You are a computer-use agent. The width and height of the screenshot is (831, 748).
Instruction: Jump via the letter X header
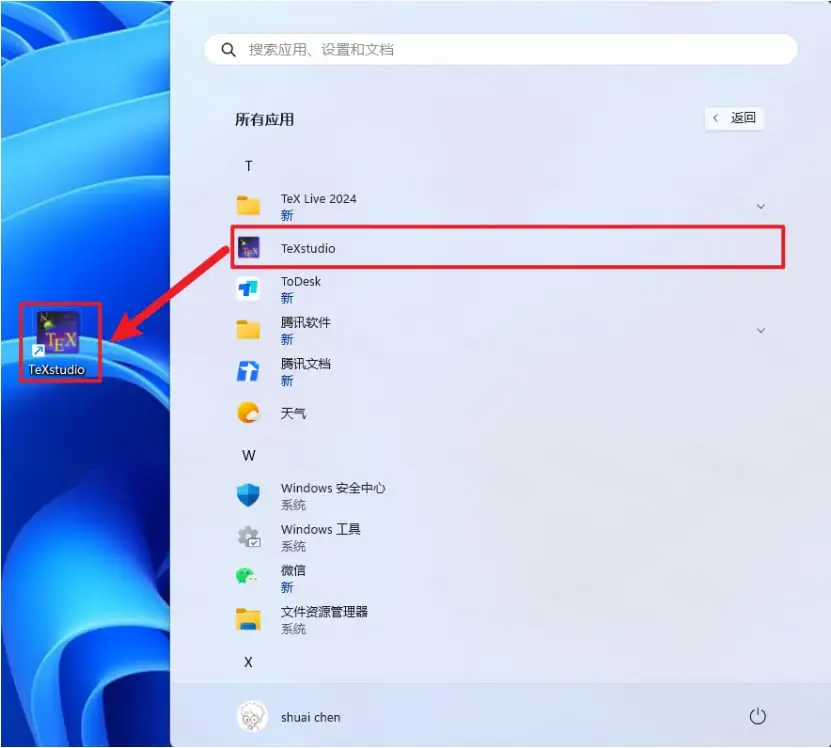248,662
